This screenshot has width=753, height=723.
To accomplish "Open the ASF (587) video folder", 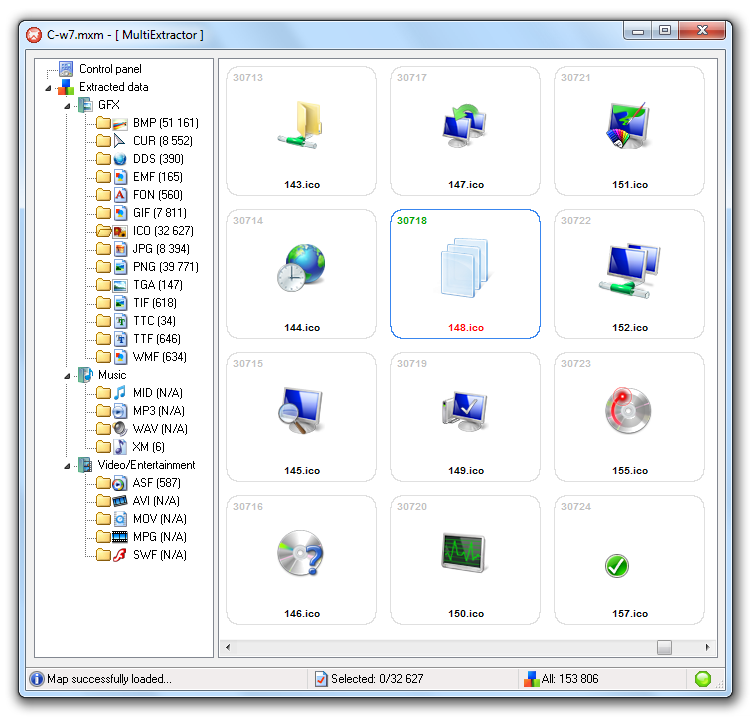I will pyautogui.click(x=156, y=483).
